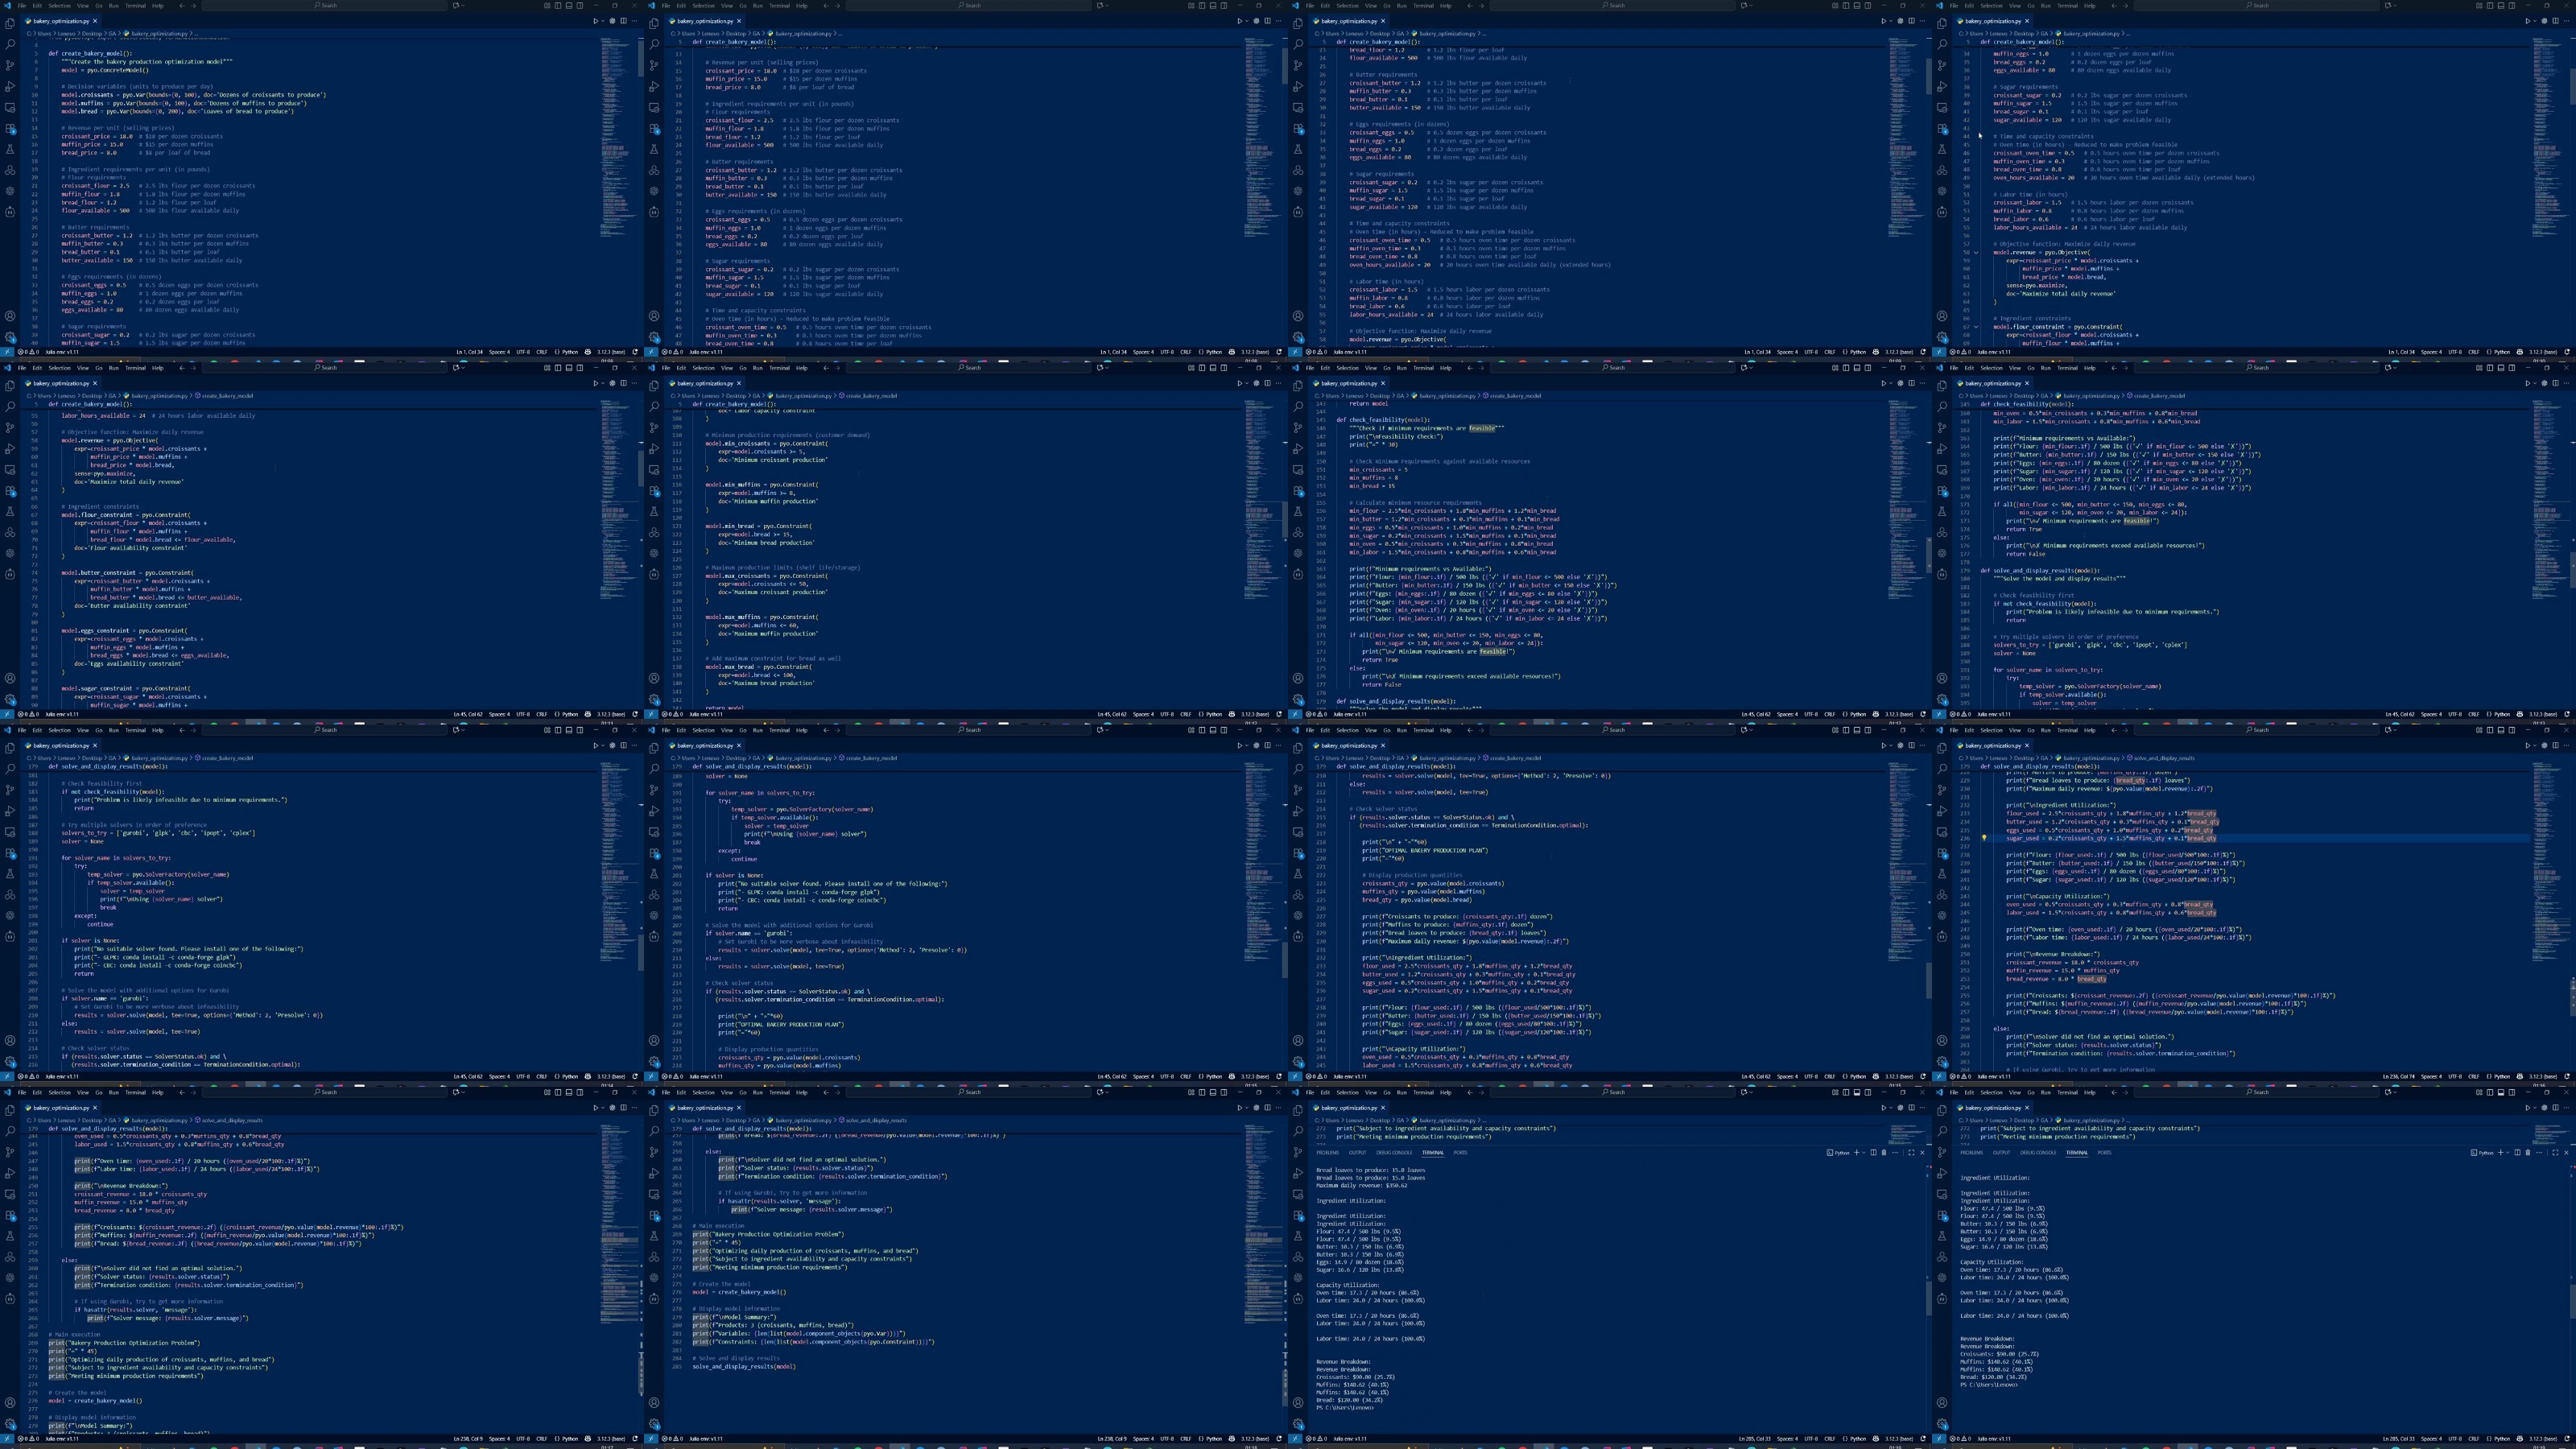Click 'Julia env: v1.11' in pyo.ConcreteModel() window
The image size is (2576, 1449).
pos(62,352)
